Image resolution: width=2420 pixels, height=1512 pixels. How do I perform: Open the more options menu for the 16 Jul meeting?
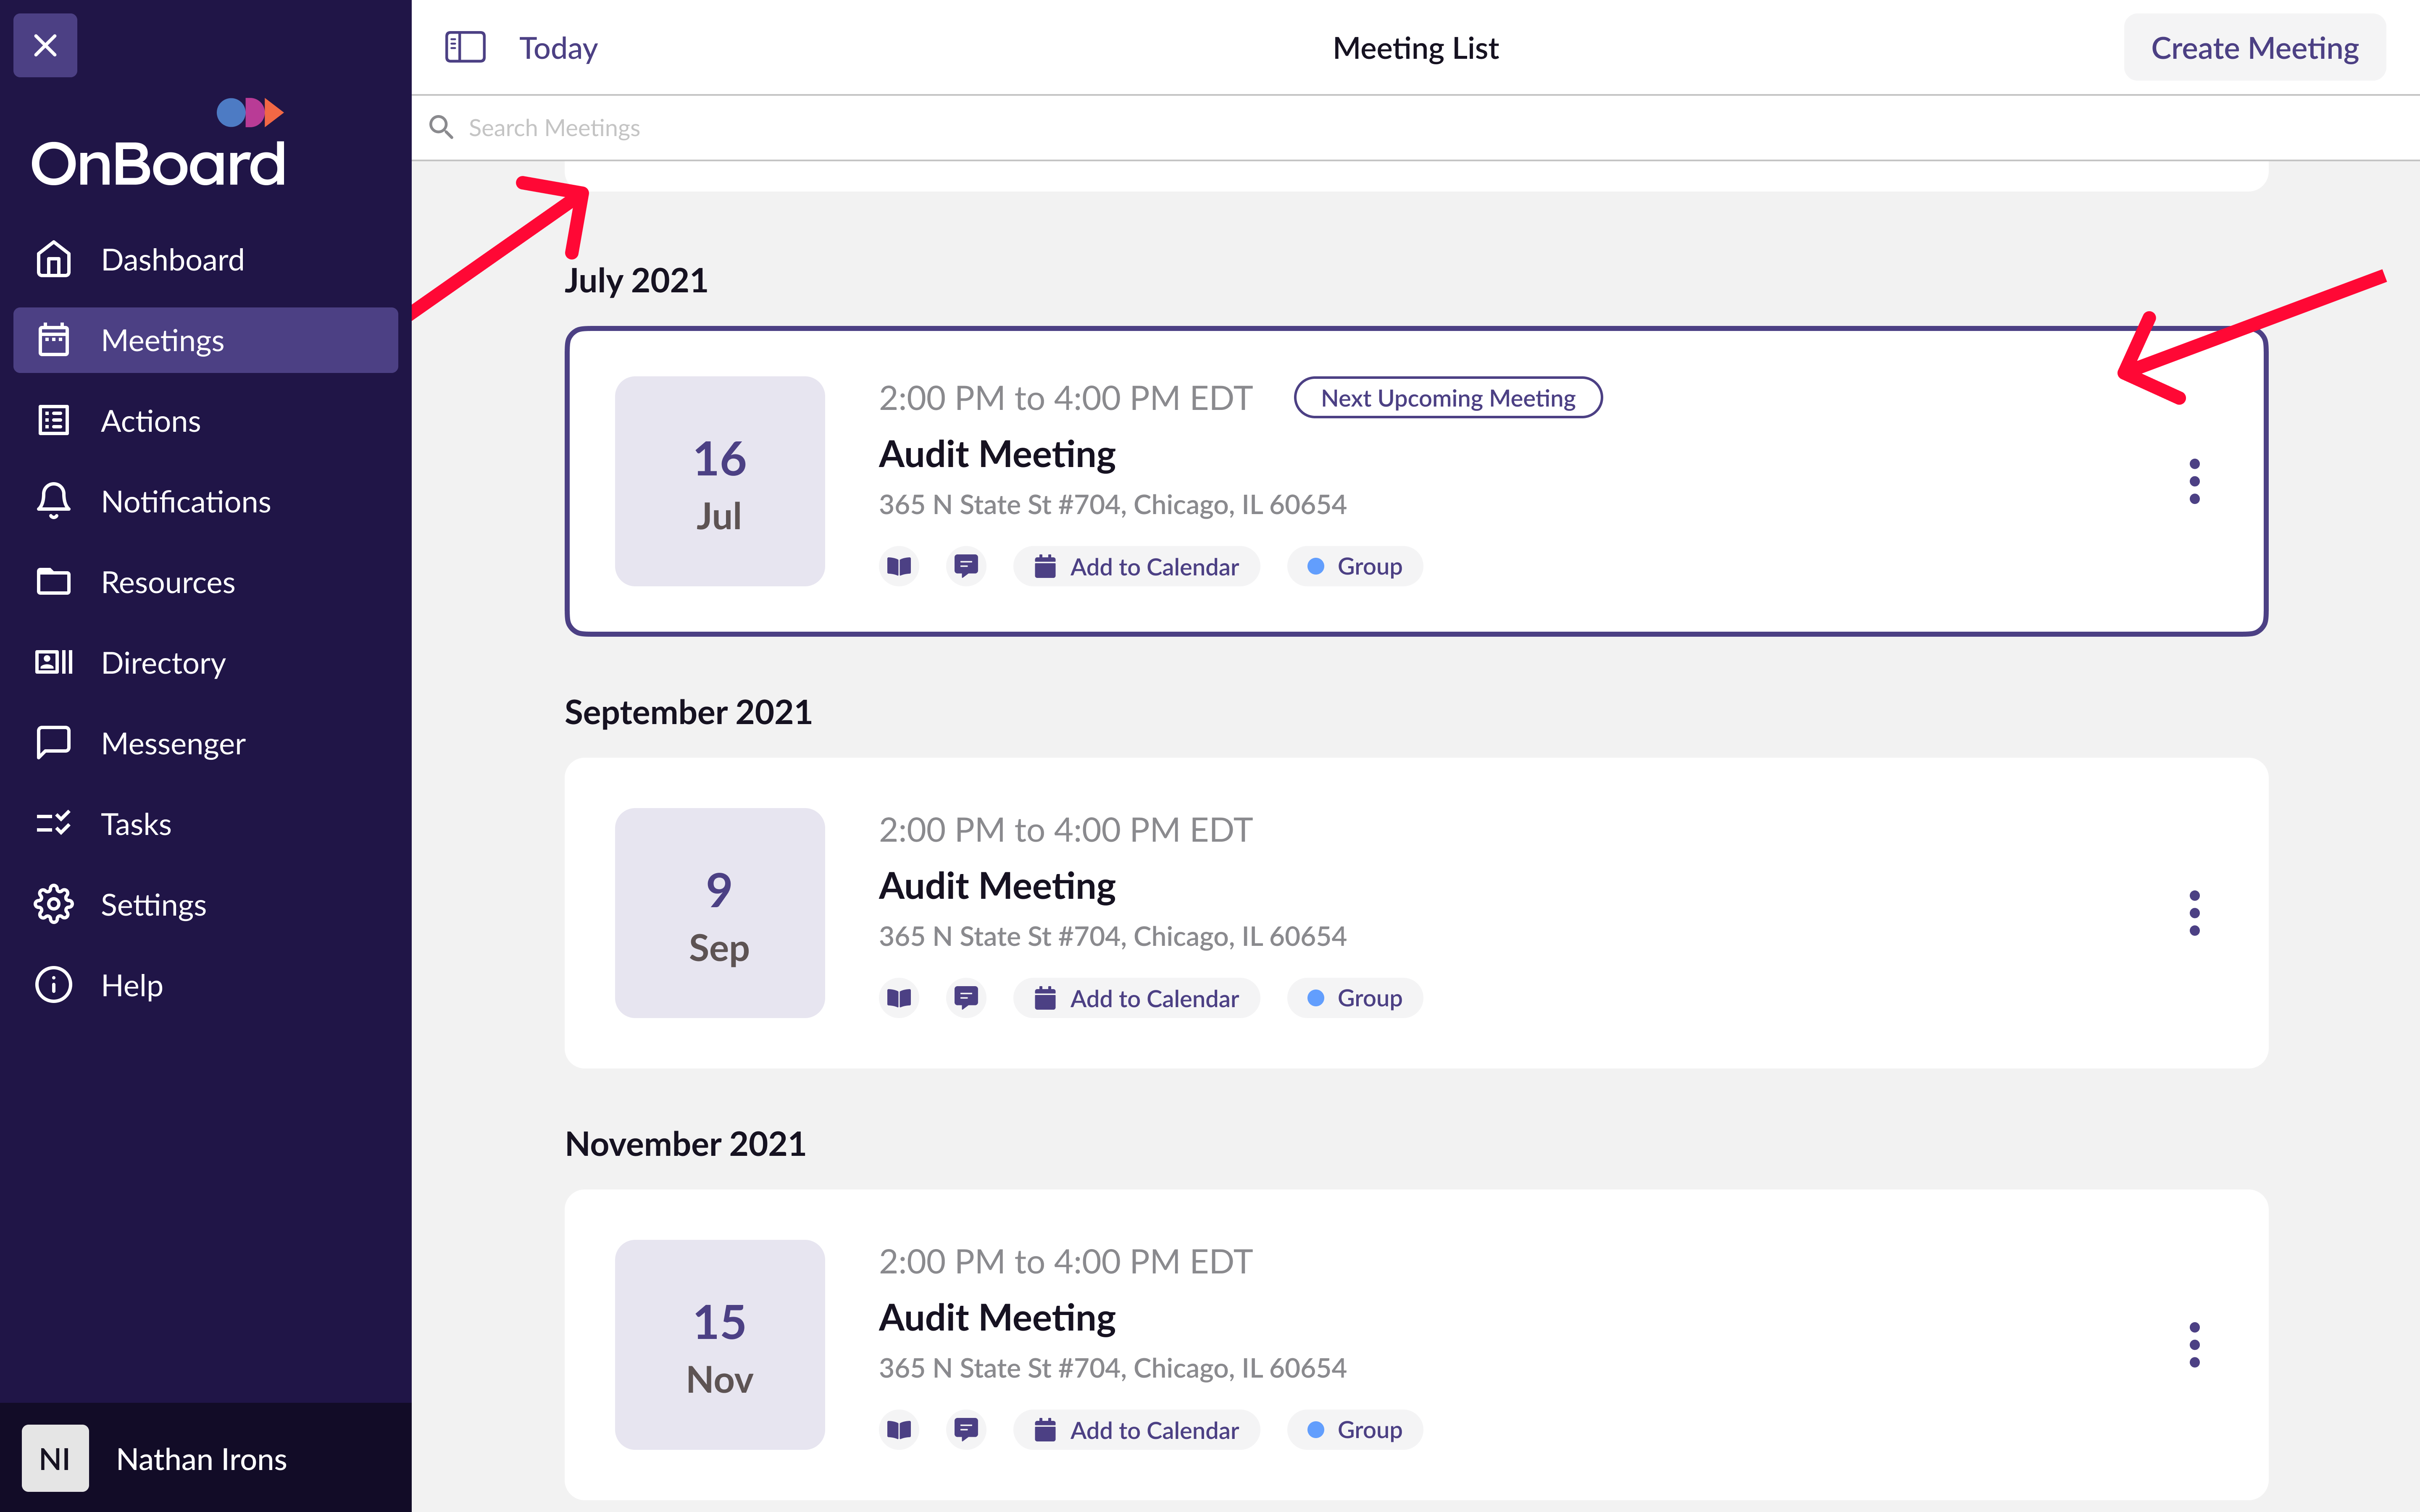click(2194, 481)
